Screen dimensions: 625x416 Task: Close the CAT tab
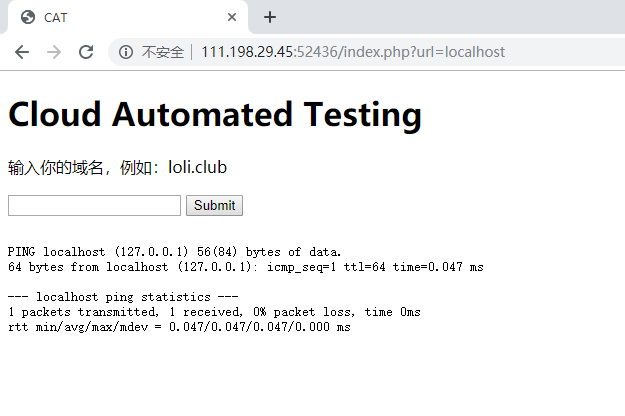coord(232,17)
